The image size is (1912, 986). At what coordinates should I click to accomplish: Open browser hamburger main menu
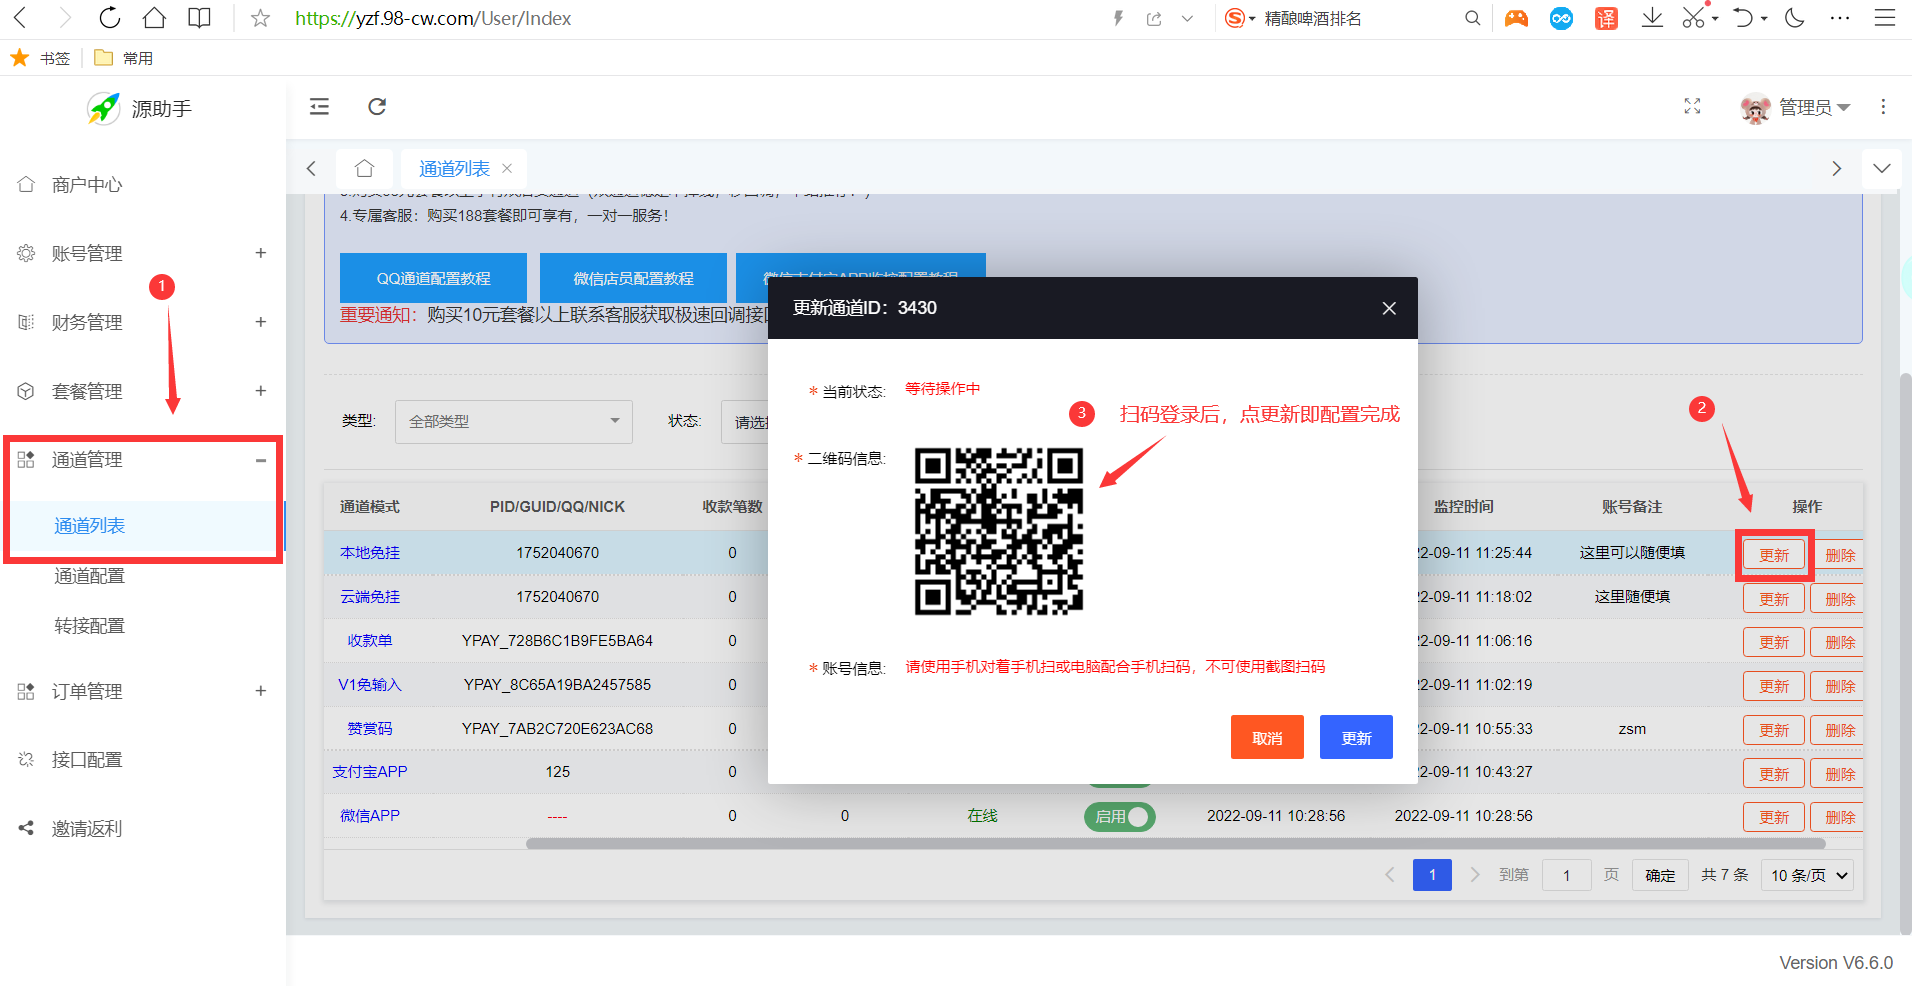point(1885,18)
